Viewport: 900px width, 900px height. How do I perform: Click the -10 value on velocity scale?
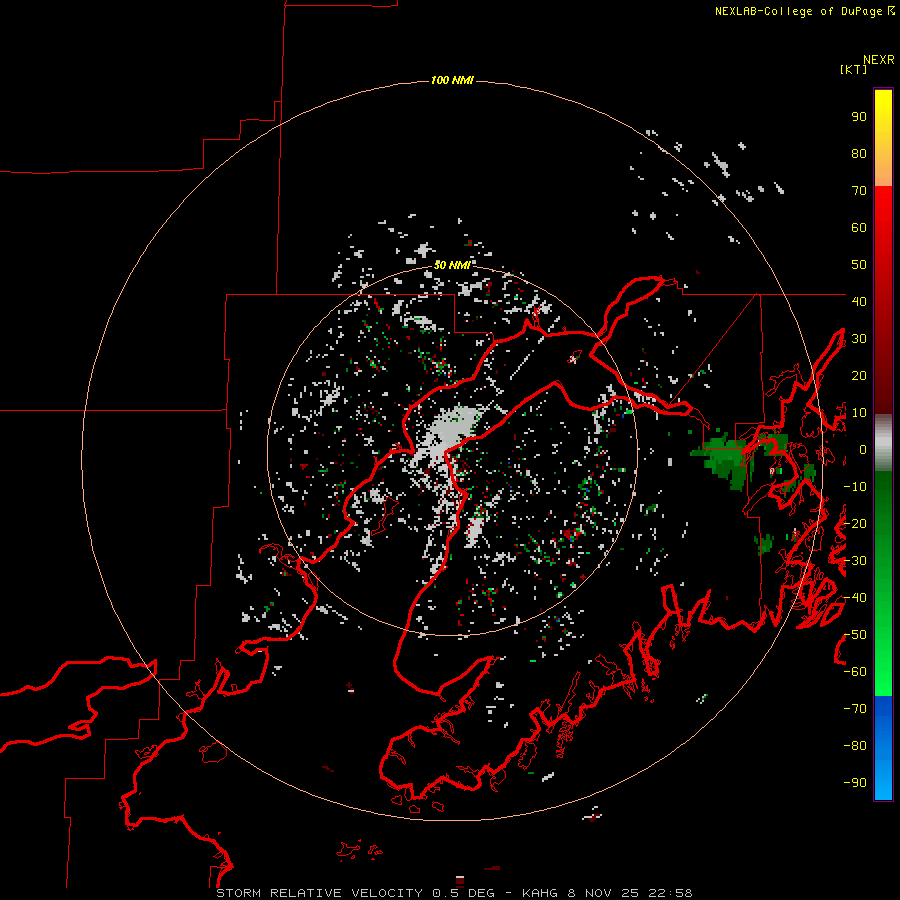[x=855, y=487]
